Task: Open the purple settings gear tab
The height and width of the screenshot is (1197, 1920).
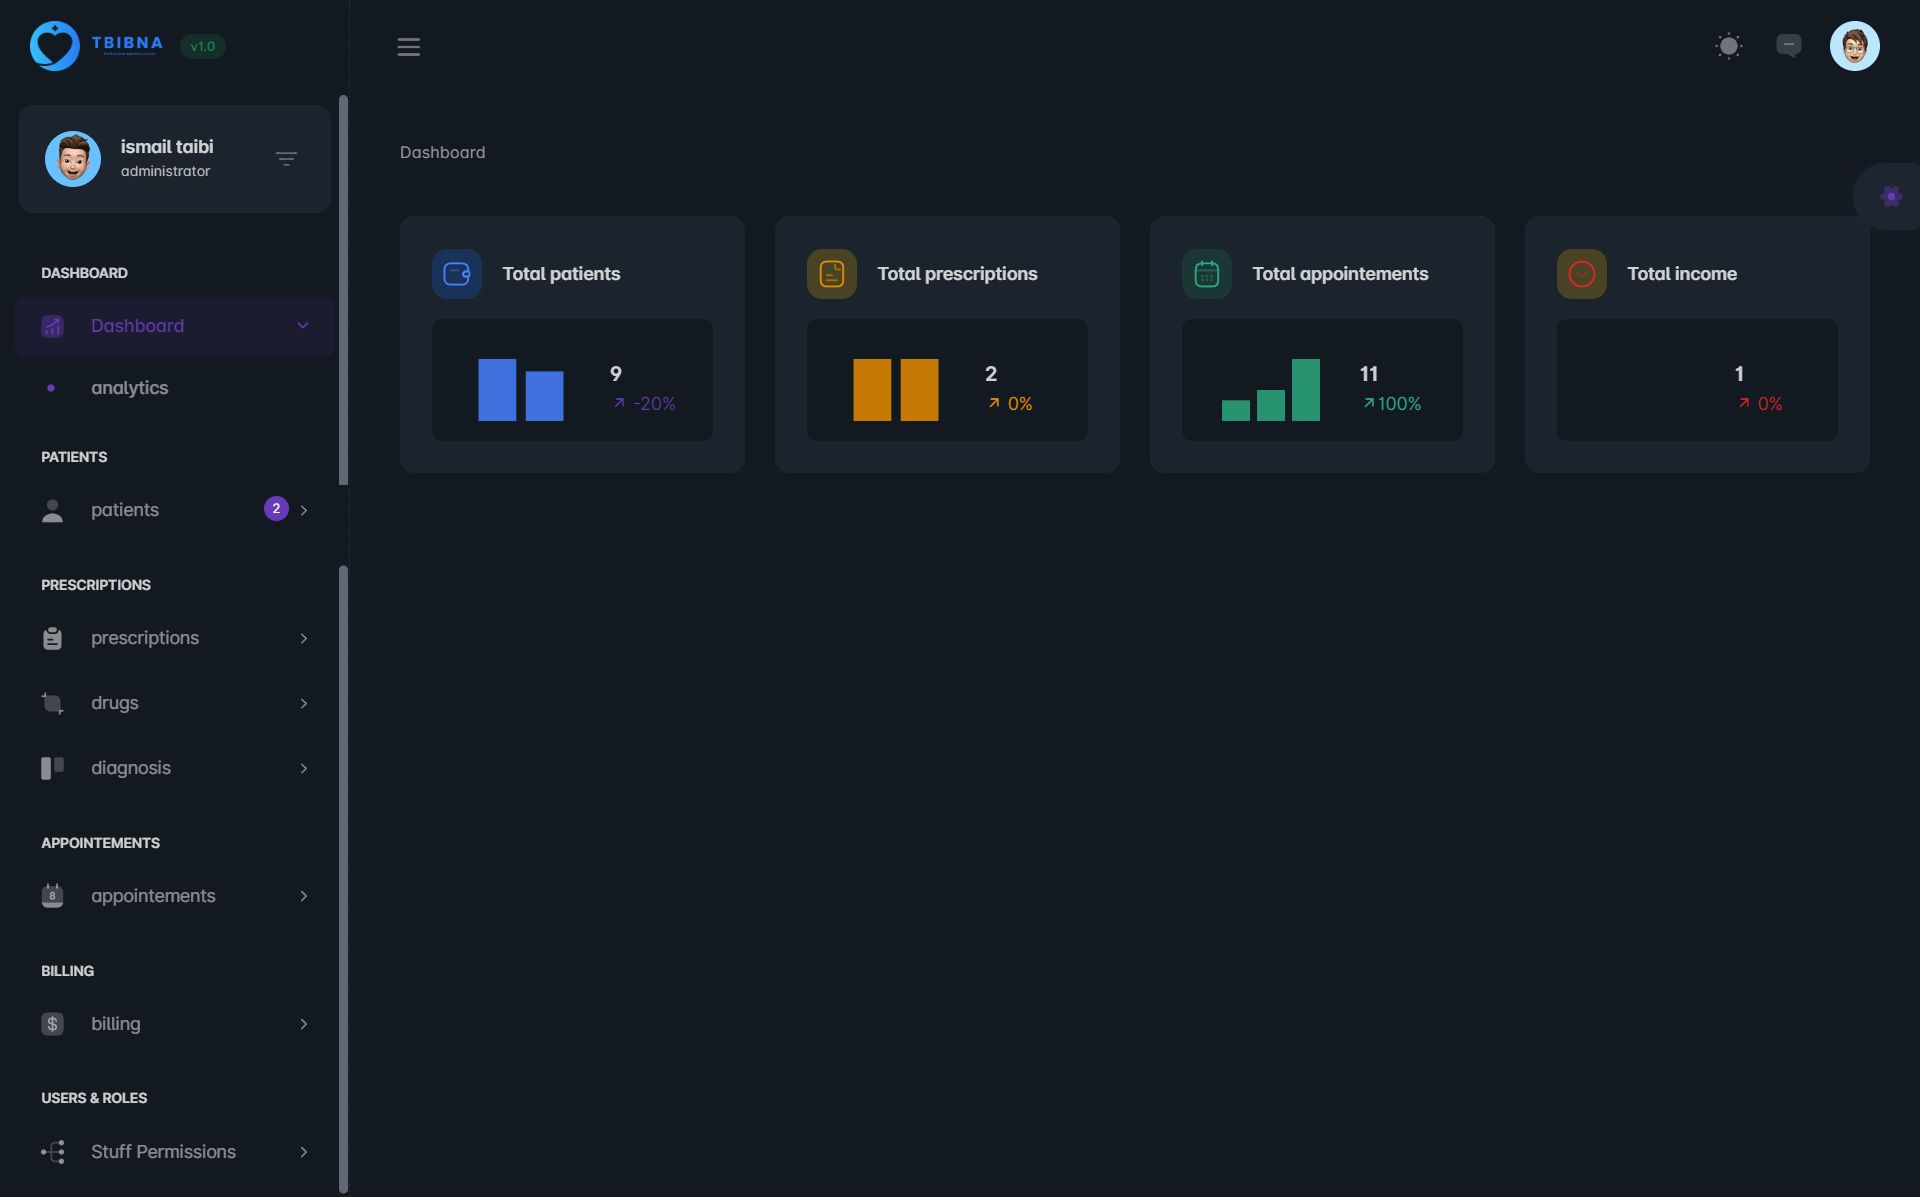Action: [x=1890, y=197]
